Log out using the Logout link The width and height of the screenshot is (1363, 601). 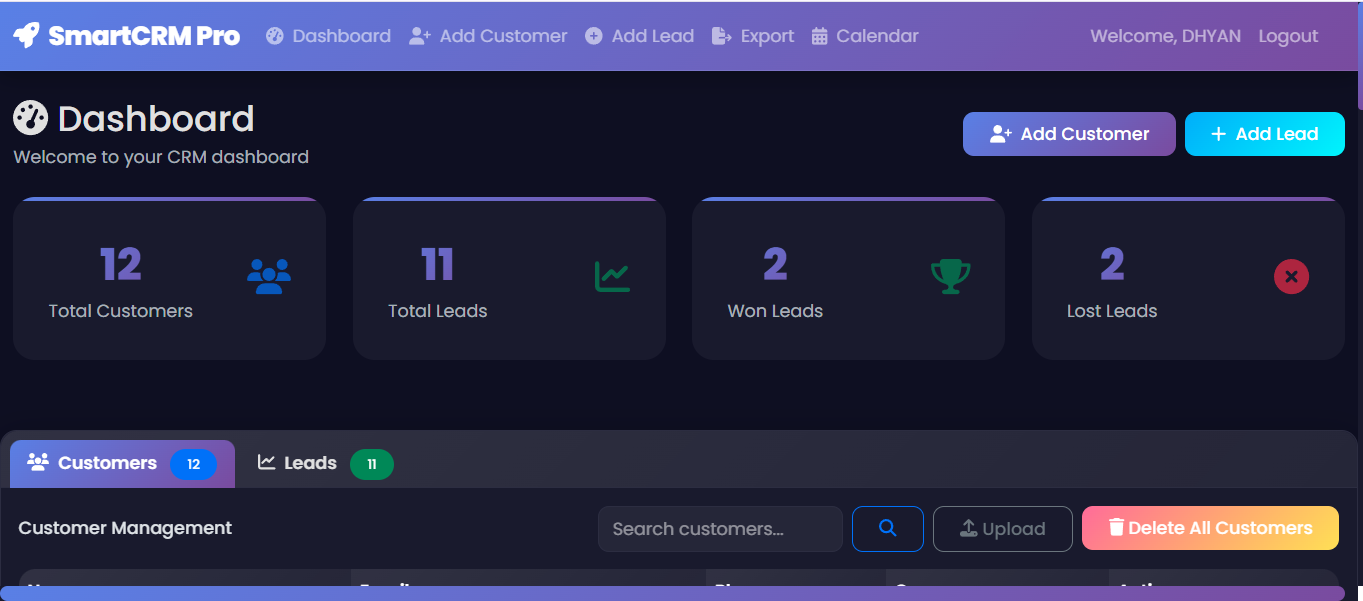(1287, 35)
